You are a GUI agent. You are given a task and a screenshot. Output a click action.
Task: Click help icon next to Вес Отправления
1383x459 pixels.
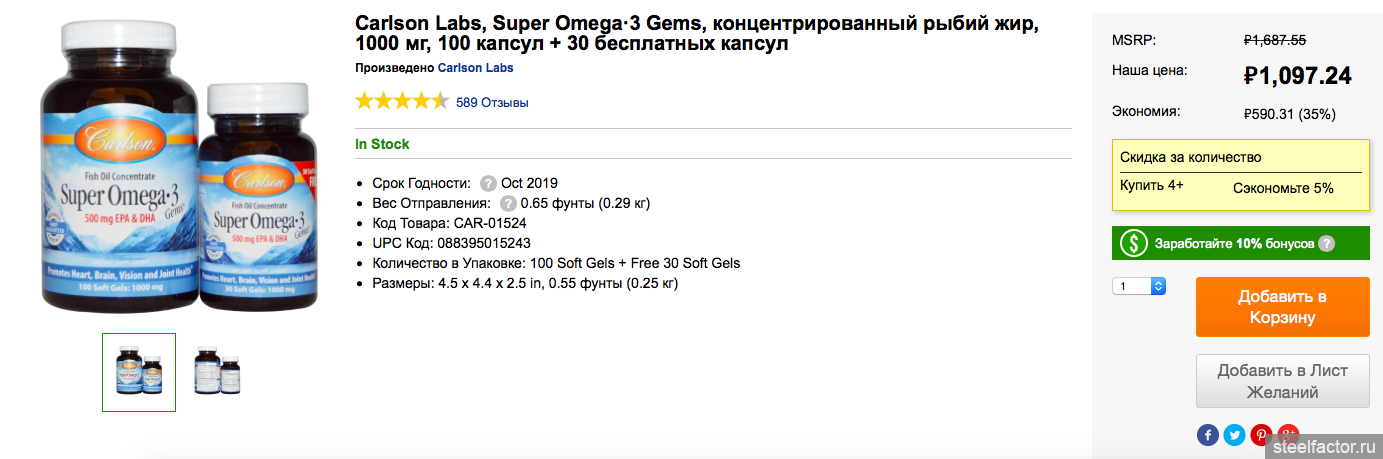pos(508,203)
